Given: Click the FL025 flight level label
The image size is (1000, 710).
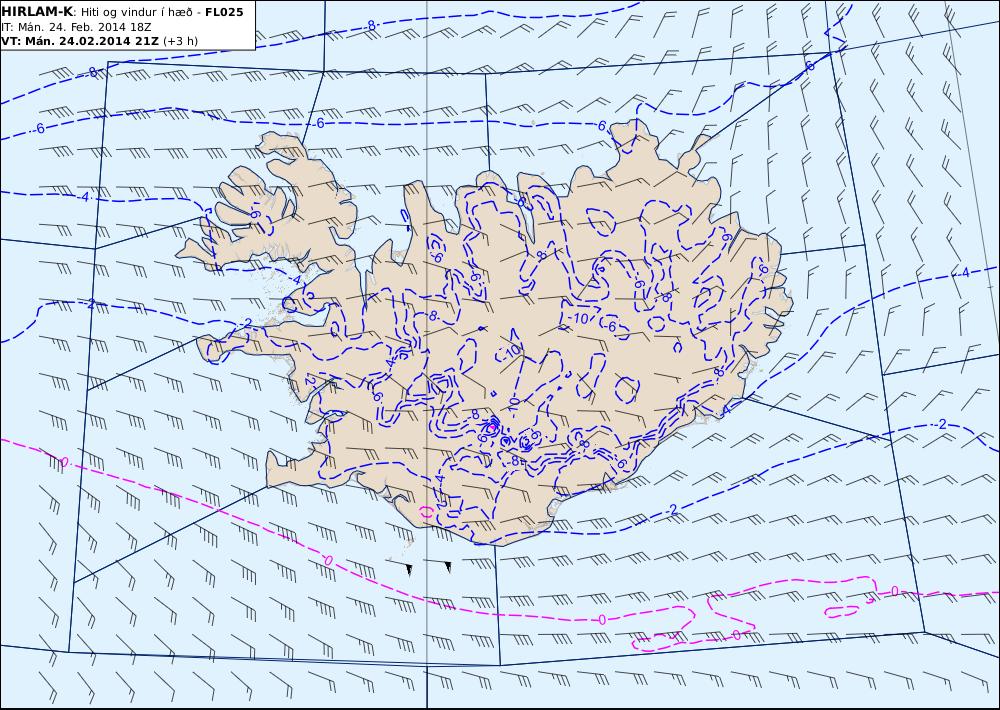Looking at the screenshot, I should 224,12.
